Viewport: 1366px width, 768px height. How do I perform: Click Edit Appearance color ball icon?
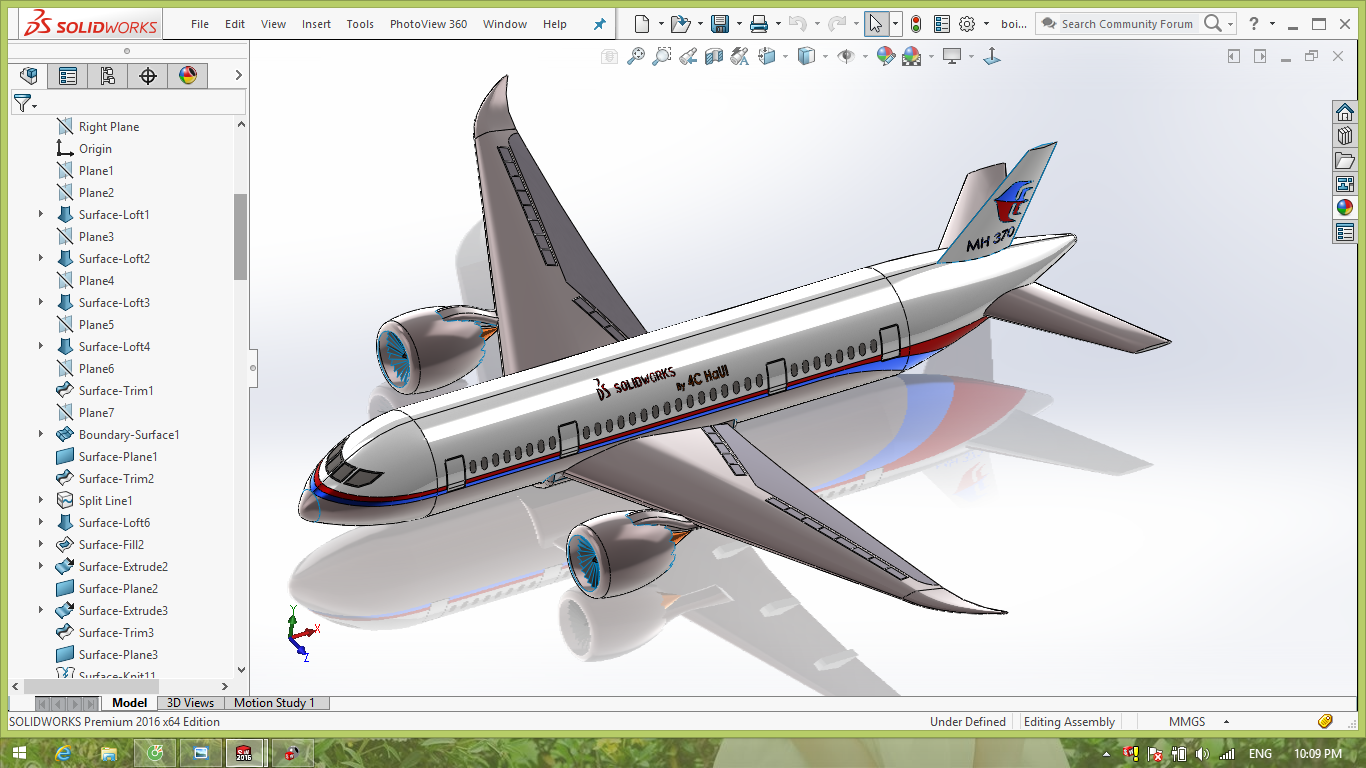(x=885, y=57)
